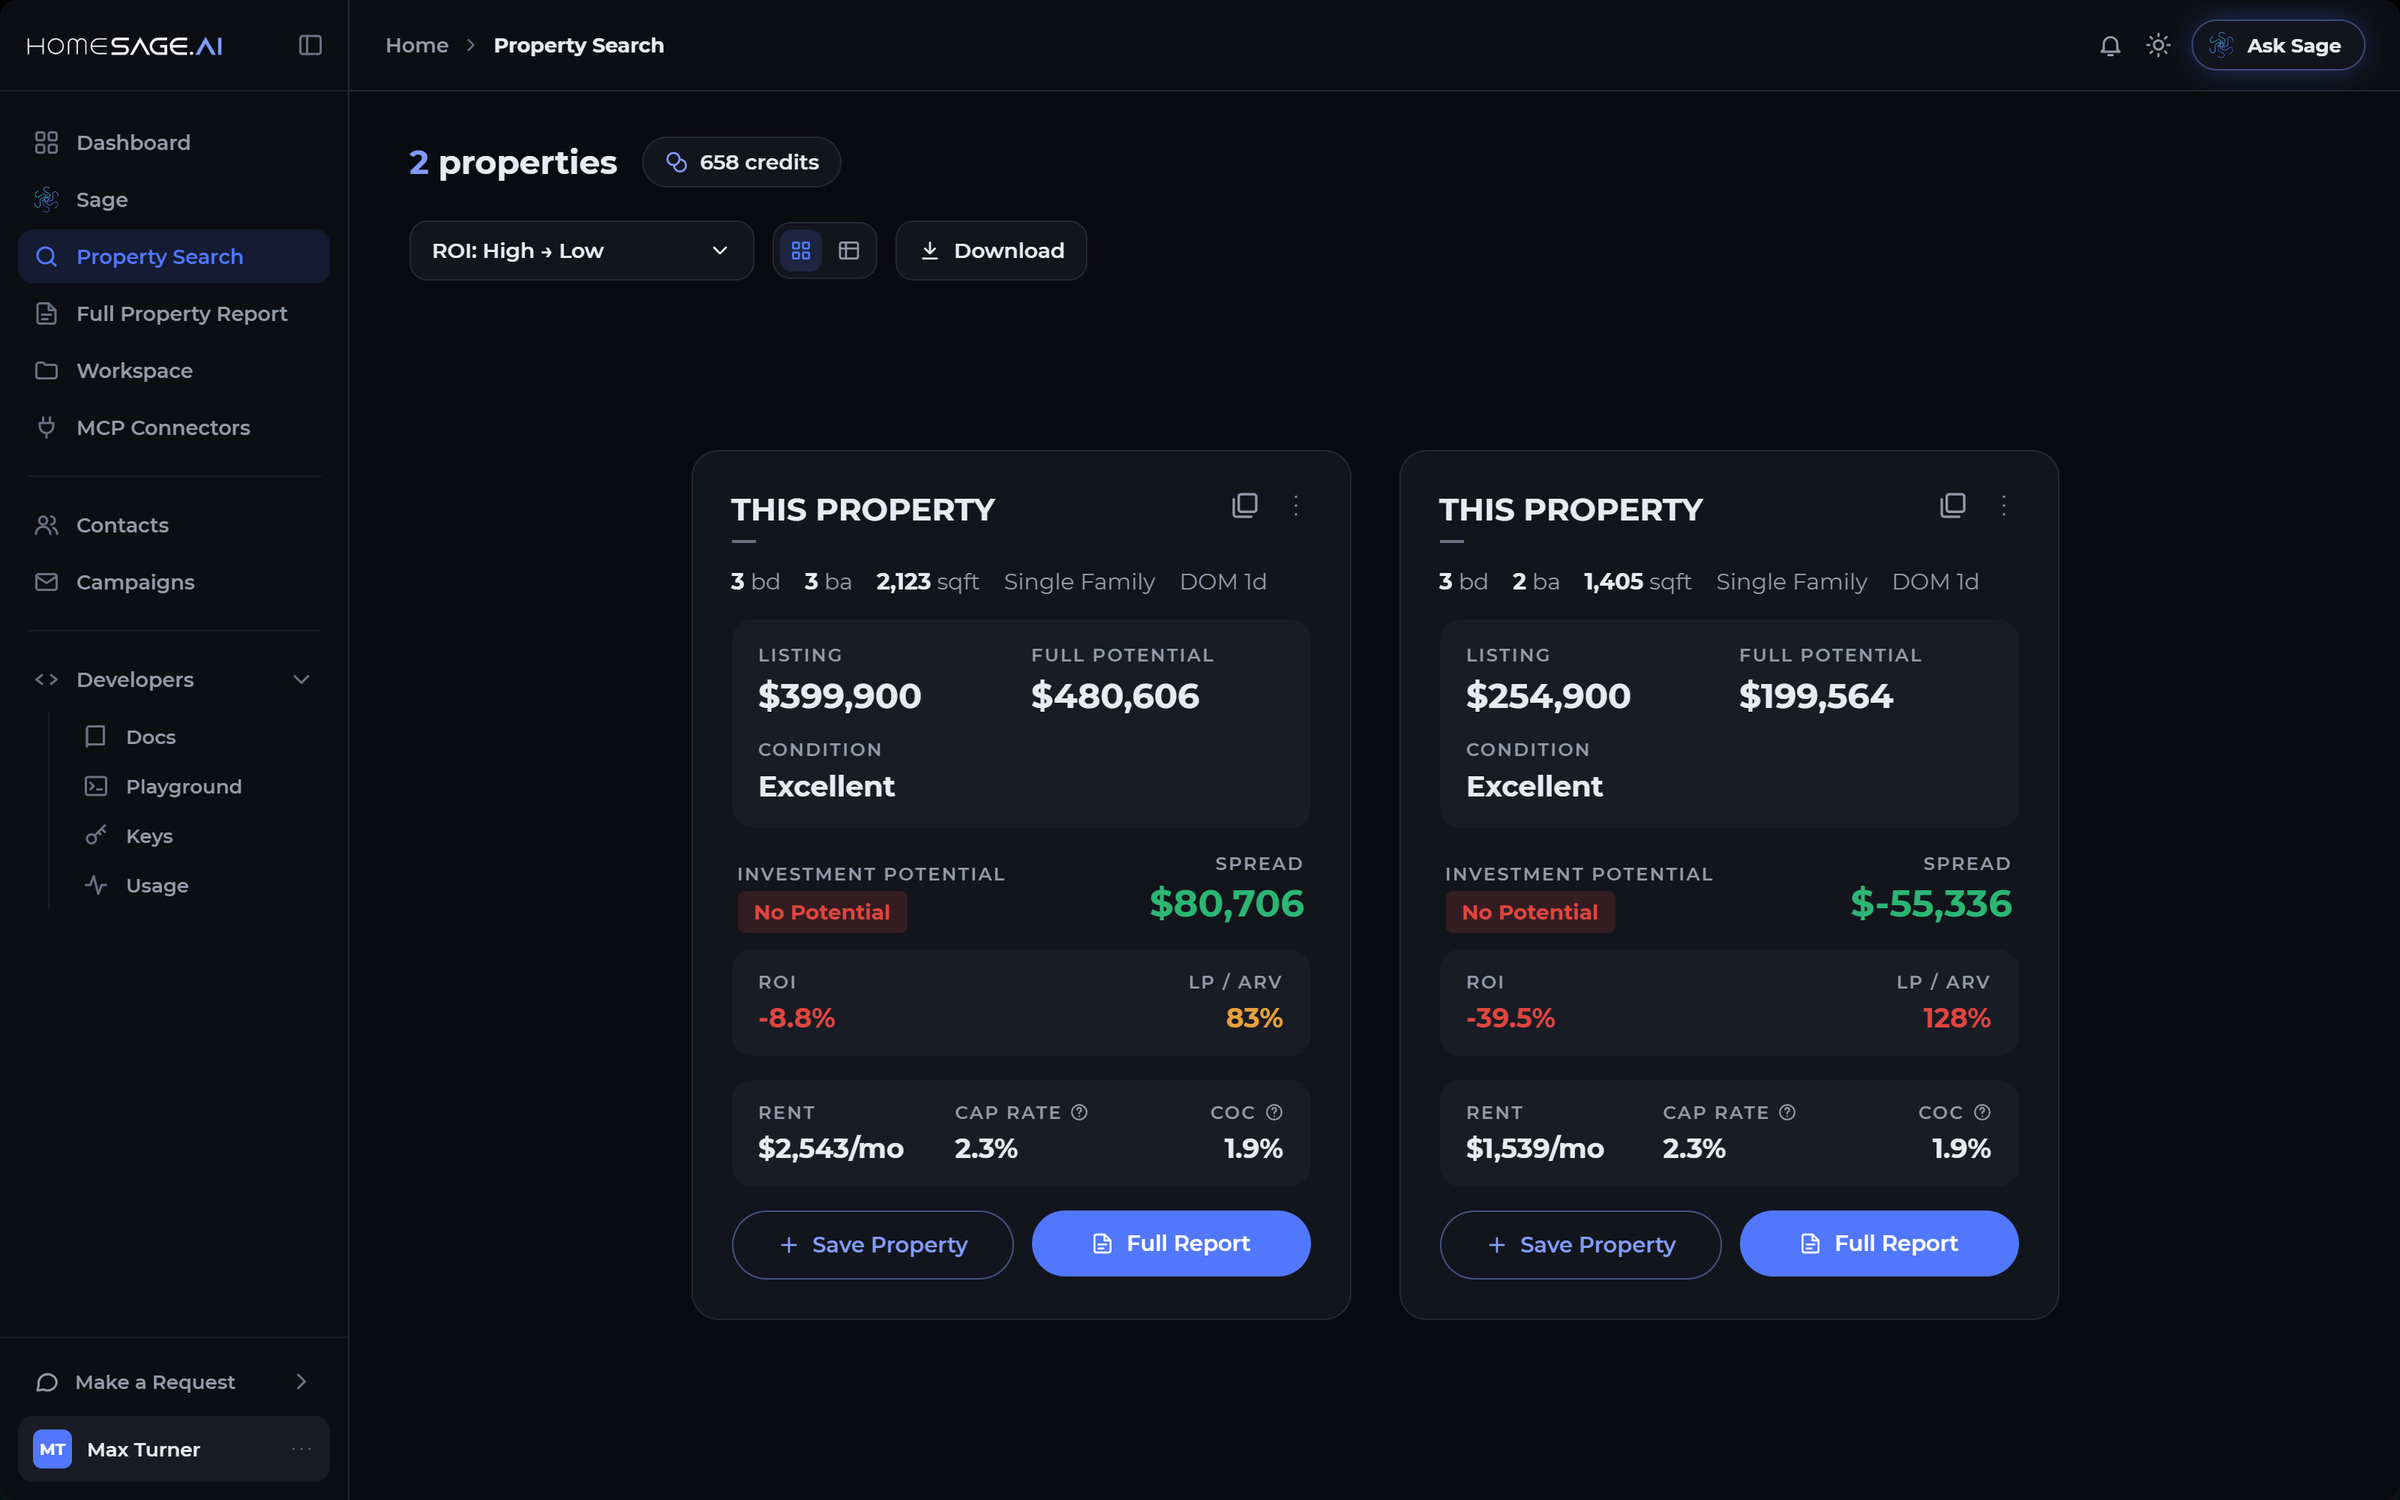Viewport: 2400px width, 1500px height.
Task: Open Campaigns section
Action: [x=174, y=582]
